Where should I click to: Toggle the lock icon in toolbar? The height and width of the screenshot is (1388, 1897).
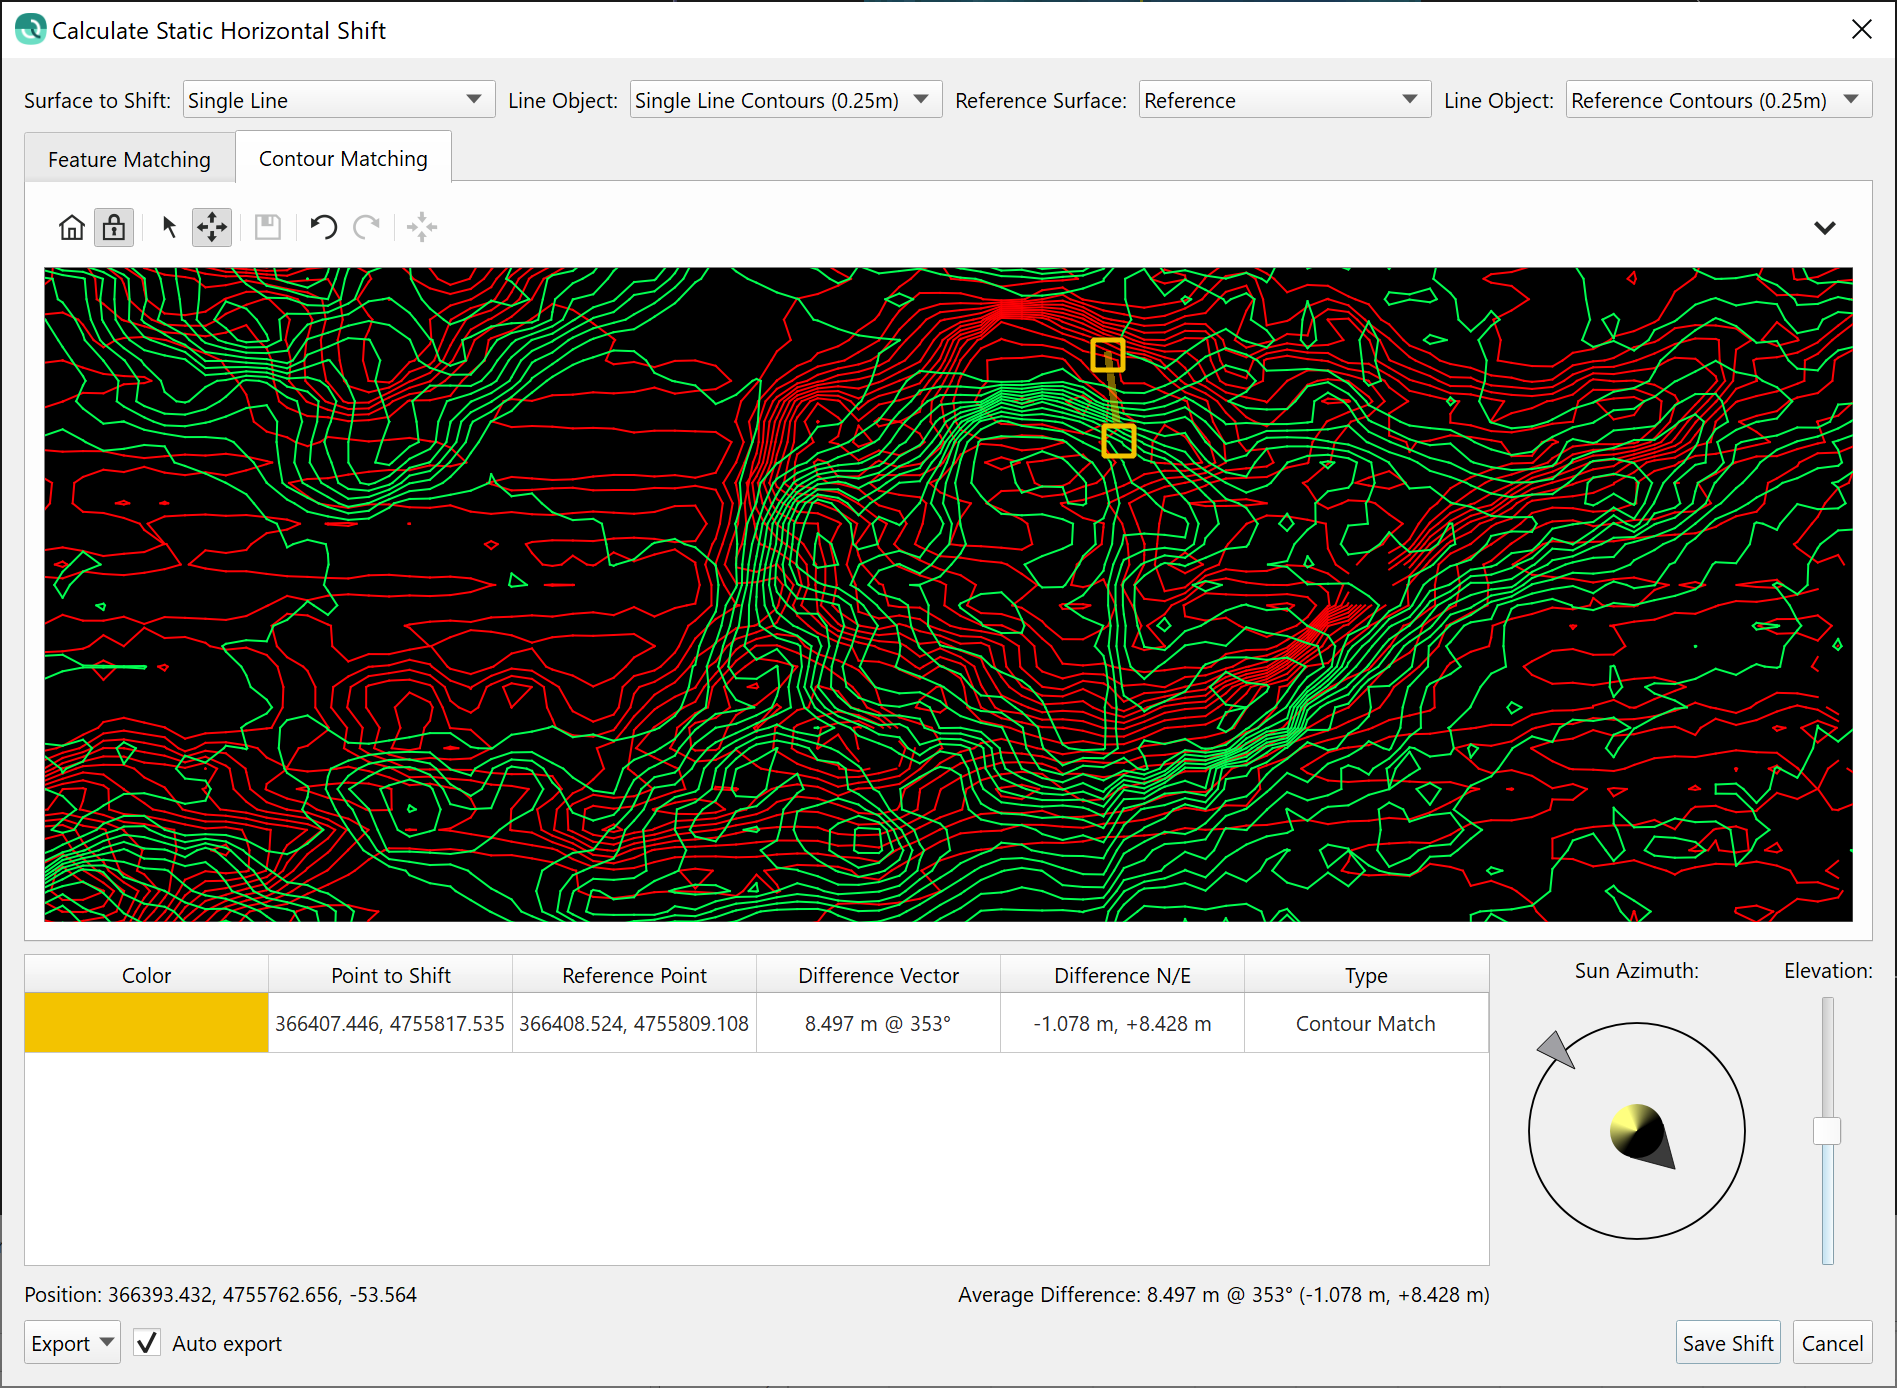pyautogui.click(x=114, y=228)
